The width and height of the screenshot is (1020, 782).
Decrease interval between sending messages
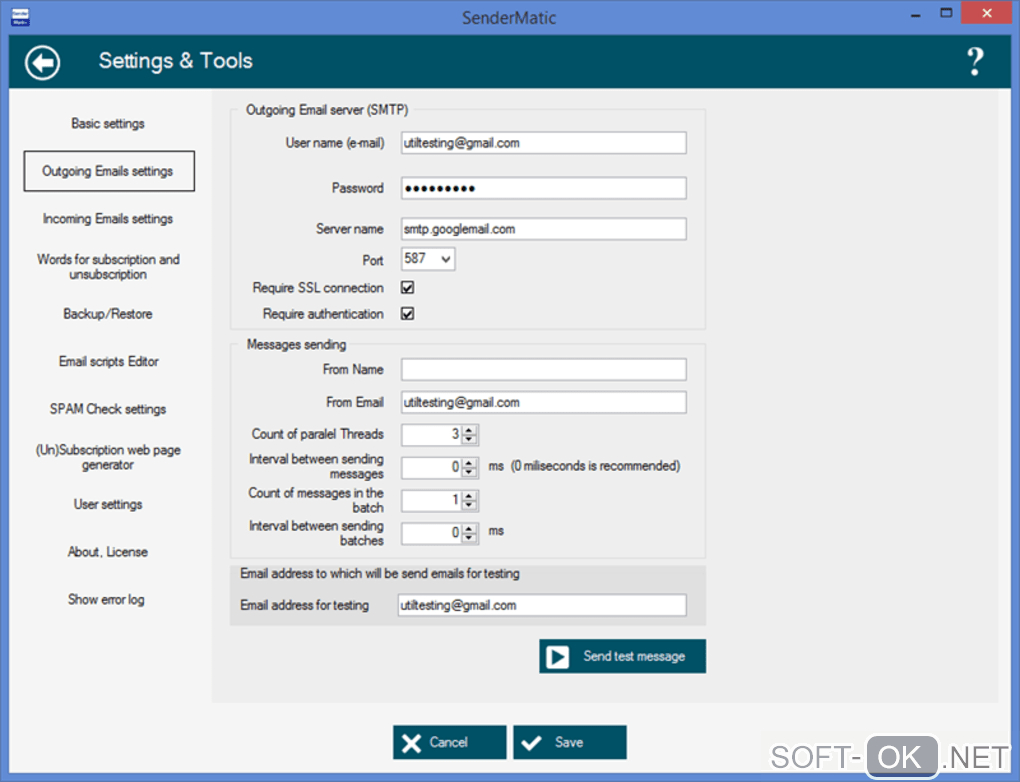point(469,472)
